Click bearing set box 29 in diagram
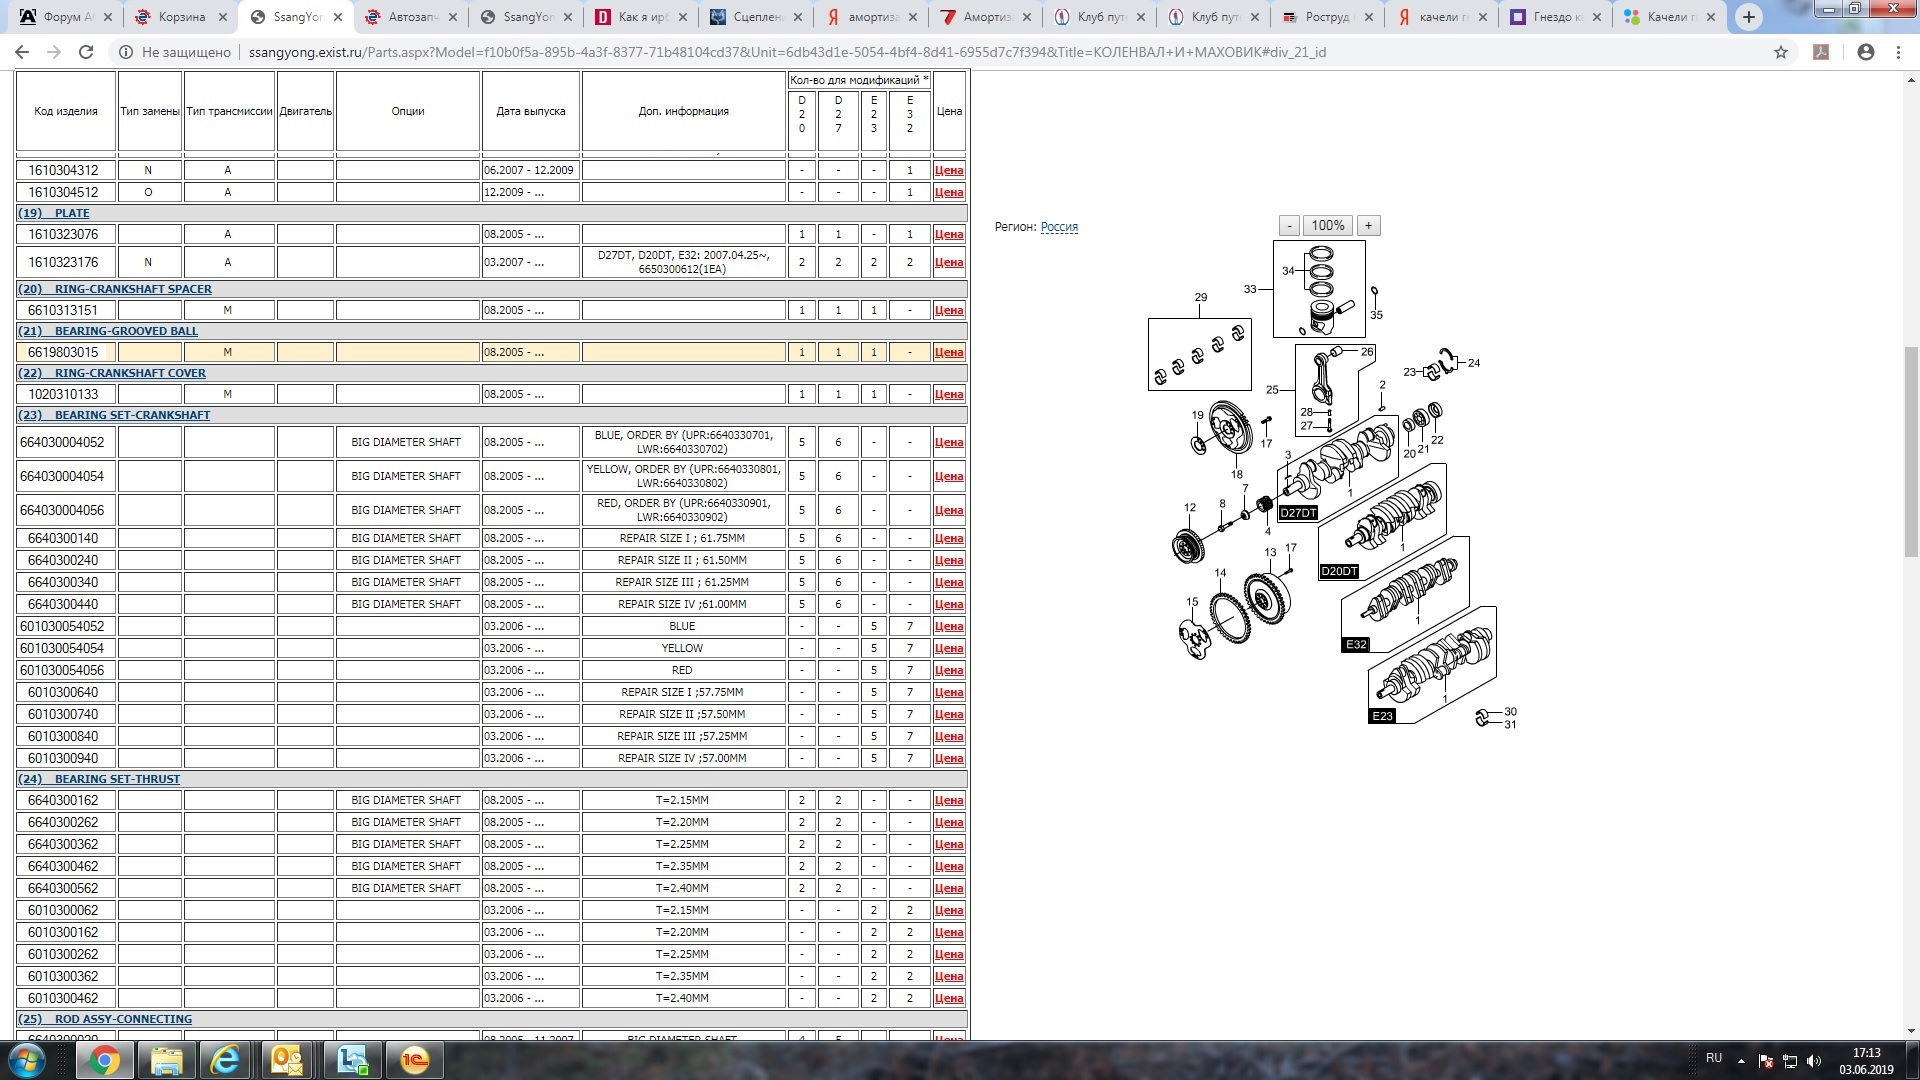Viewport: 1920px width, 1080px height. [1200, 354]
